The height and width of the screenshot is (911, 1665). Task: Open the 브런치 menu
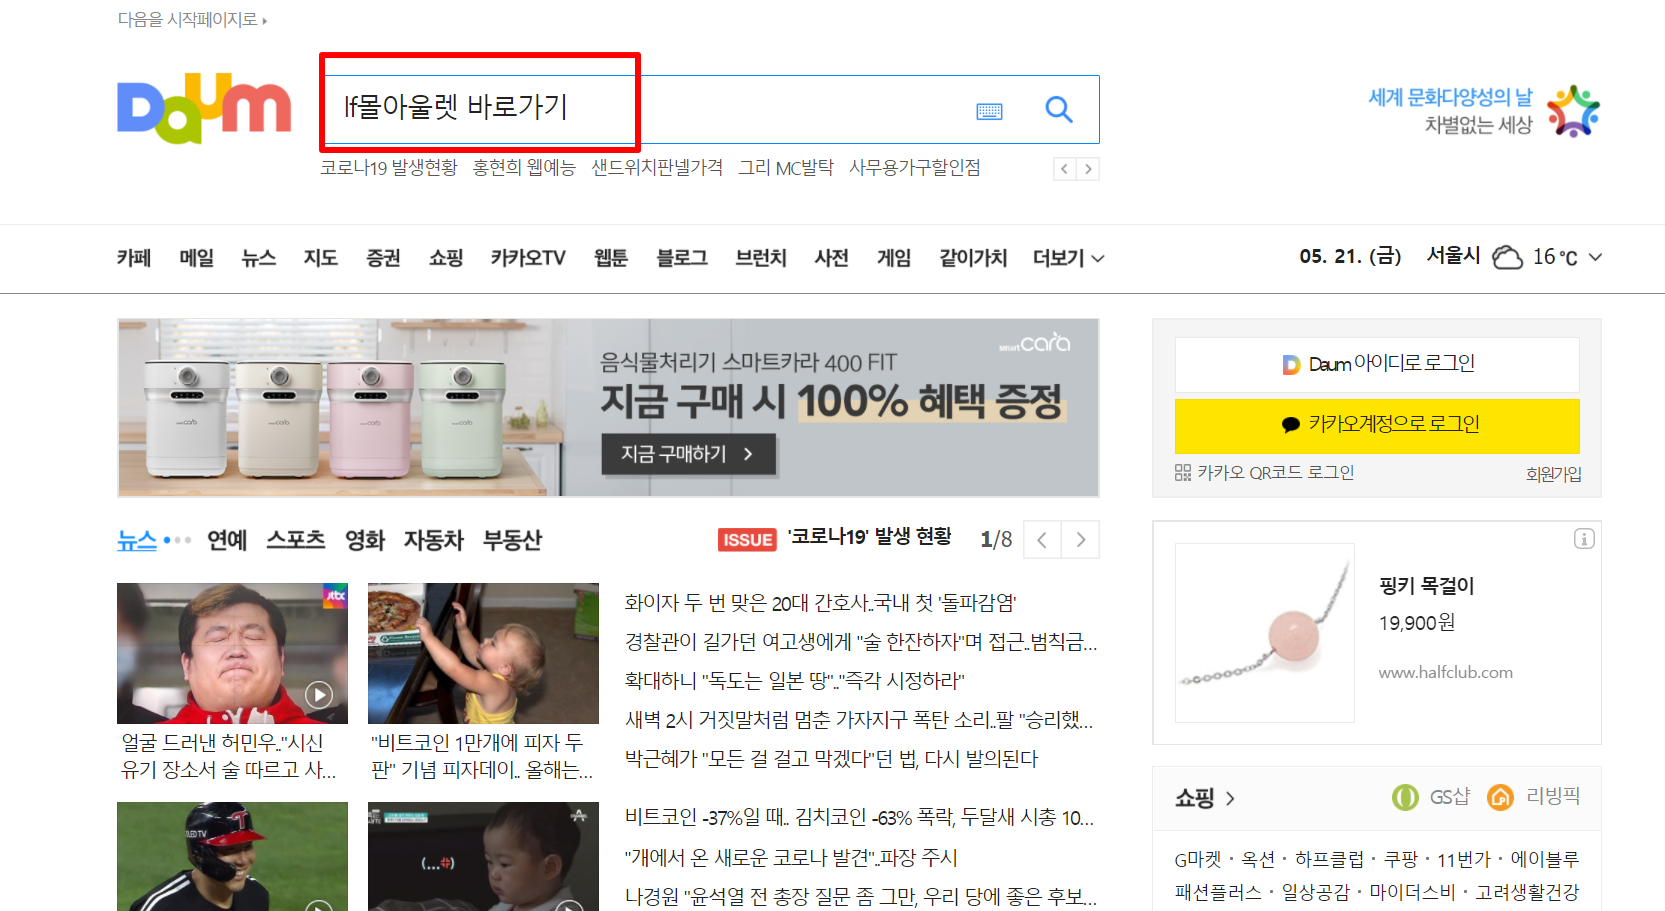[761, 258]
